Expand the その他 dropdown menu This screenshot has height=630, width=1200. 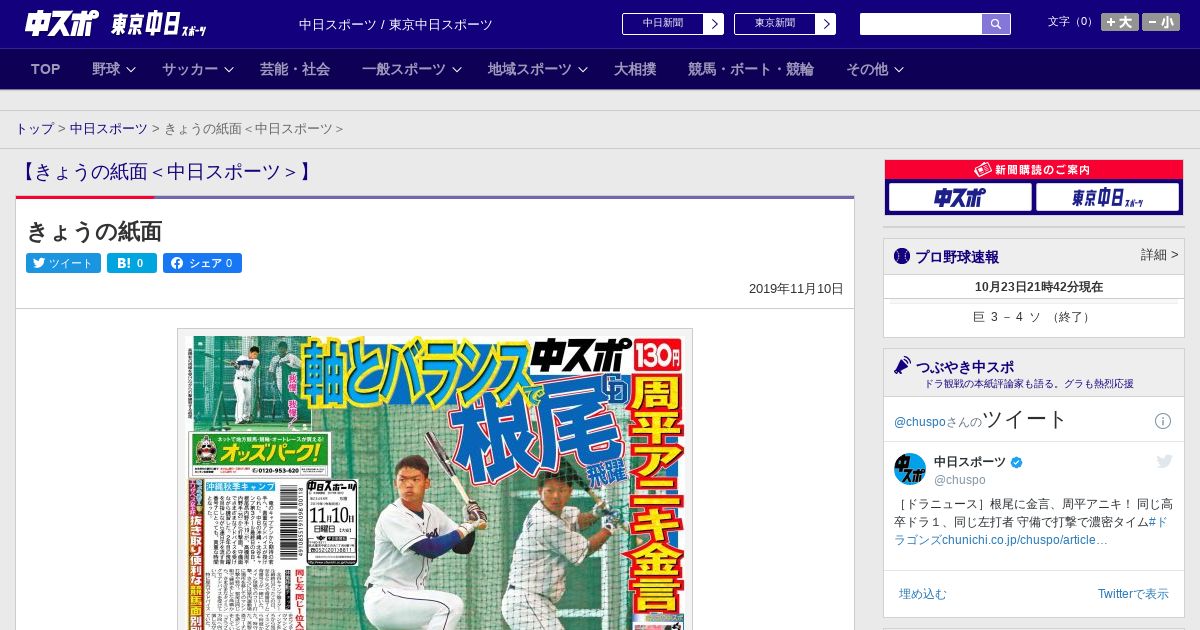pos(875,69)
